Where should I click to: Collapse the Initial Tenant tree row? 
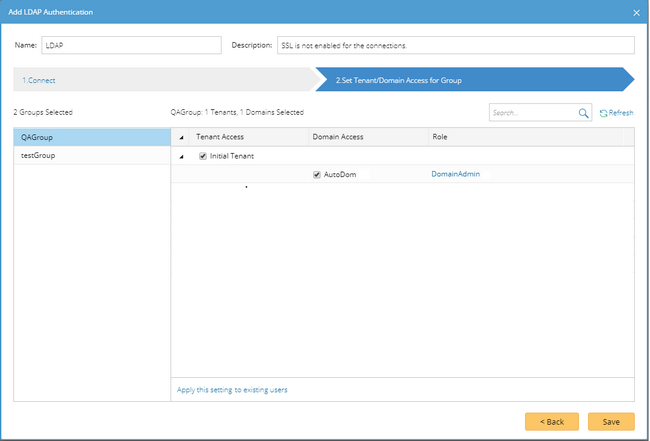coord(182,156)
